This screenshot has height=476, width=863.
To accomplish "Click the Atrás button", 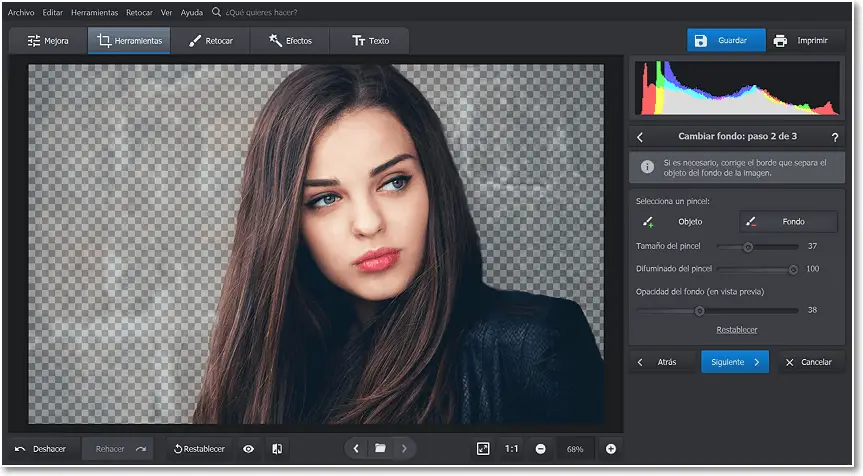I will pos(663,362).
